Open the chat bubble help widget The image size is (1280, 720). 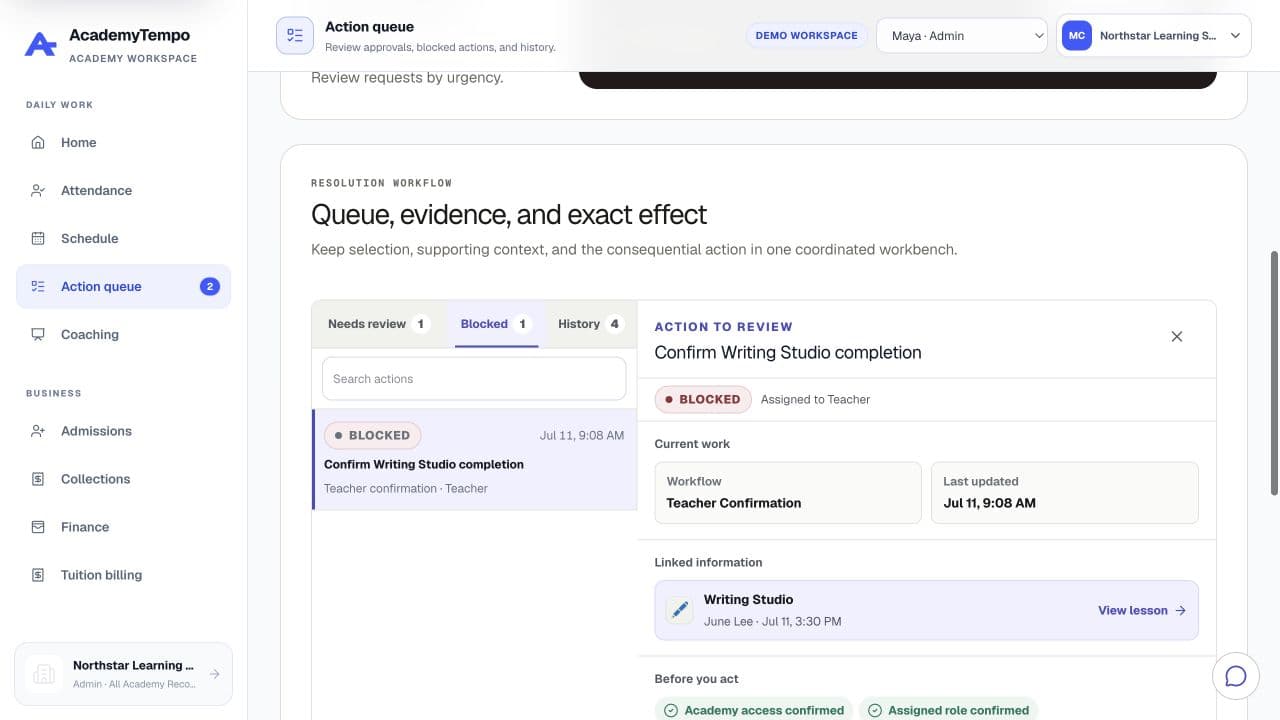coord(1235,676)
